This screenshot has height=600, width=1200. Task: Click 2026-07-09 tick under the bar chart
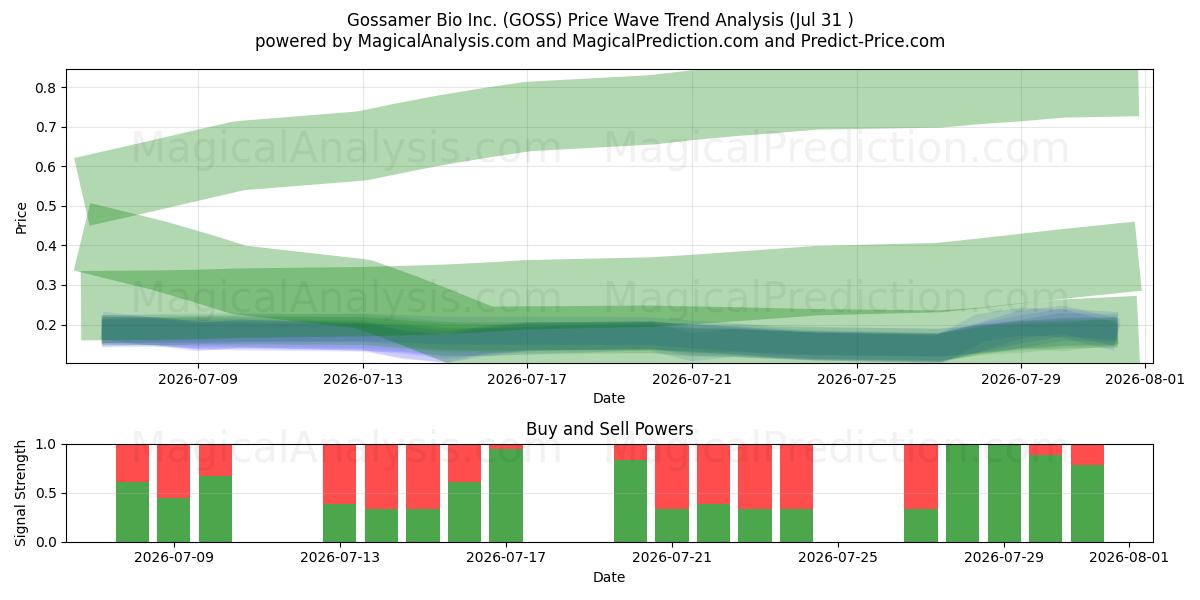(174, 558)
